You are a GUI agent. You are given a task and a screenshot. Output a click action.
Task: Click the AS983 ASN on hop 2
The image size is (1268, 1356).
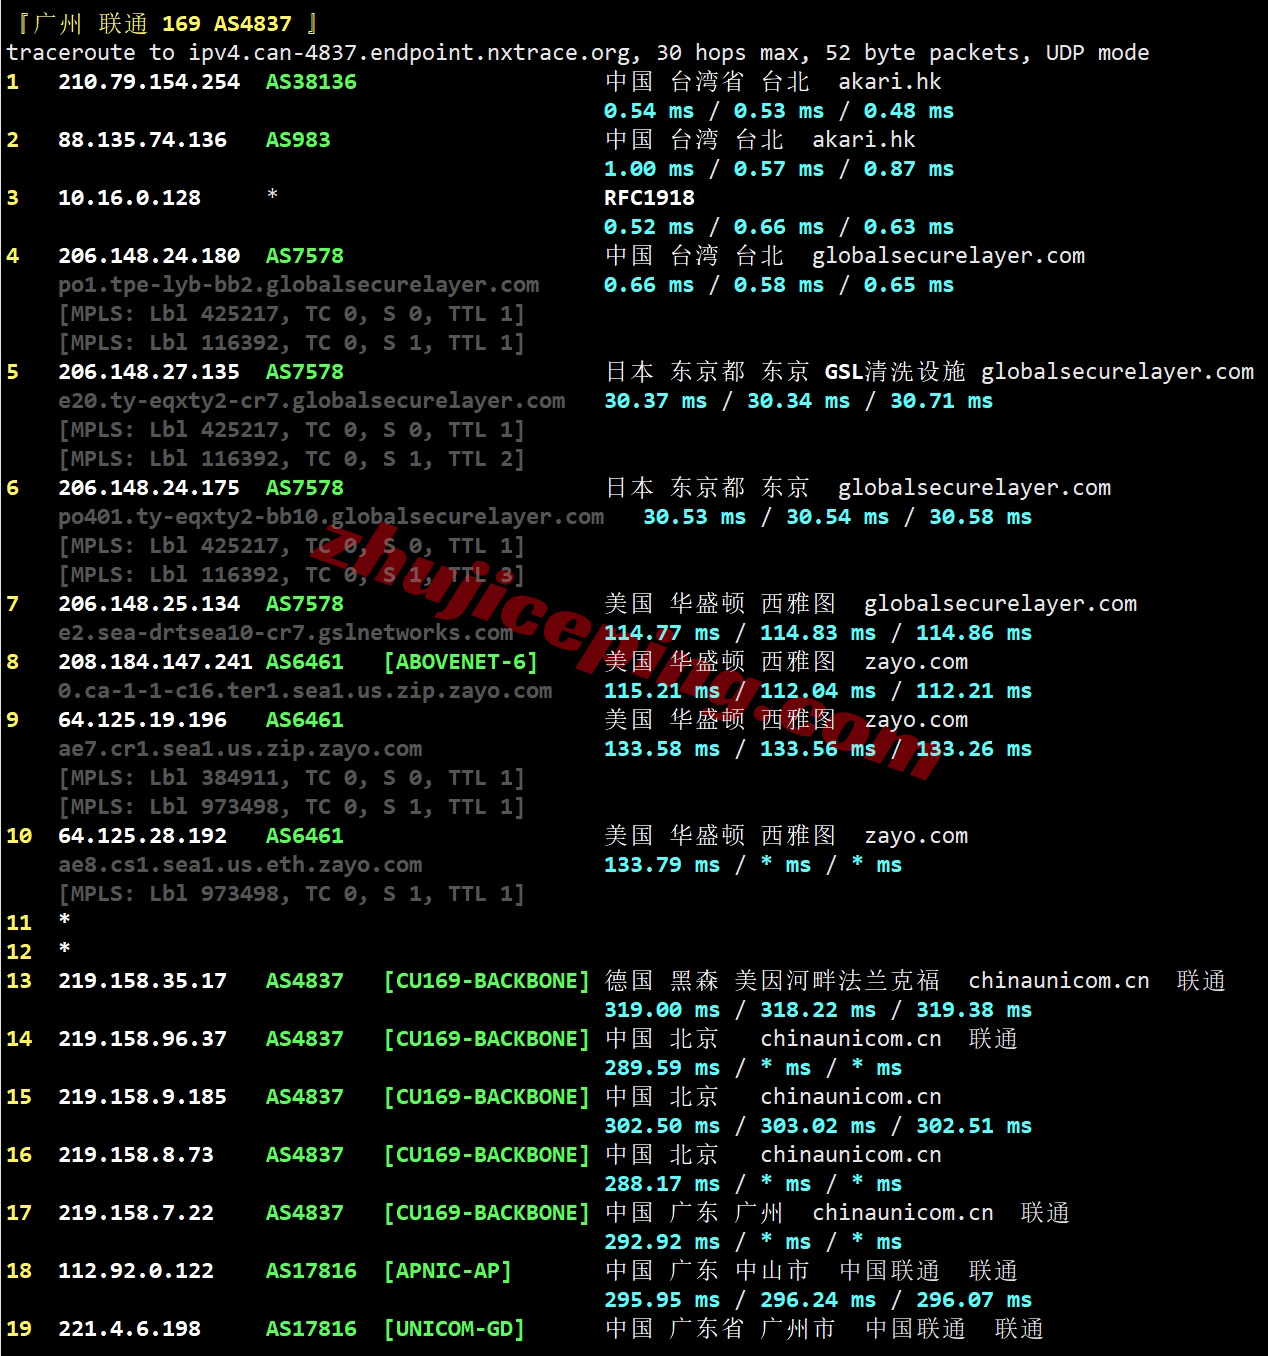[x=298, y=140]
